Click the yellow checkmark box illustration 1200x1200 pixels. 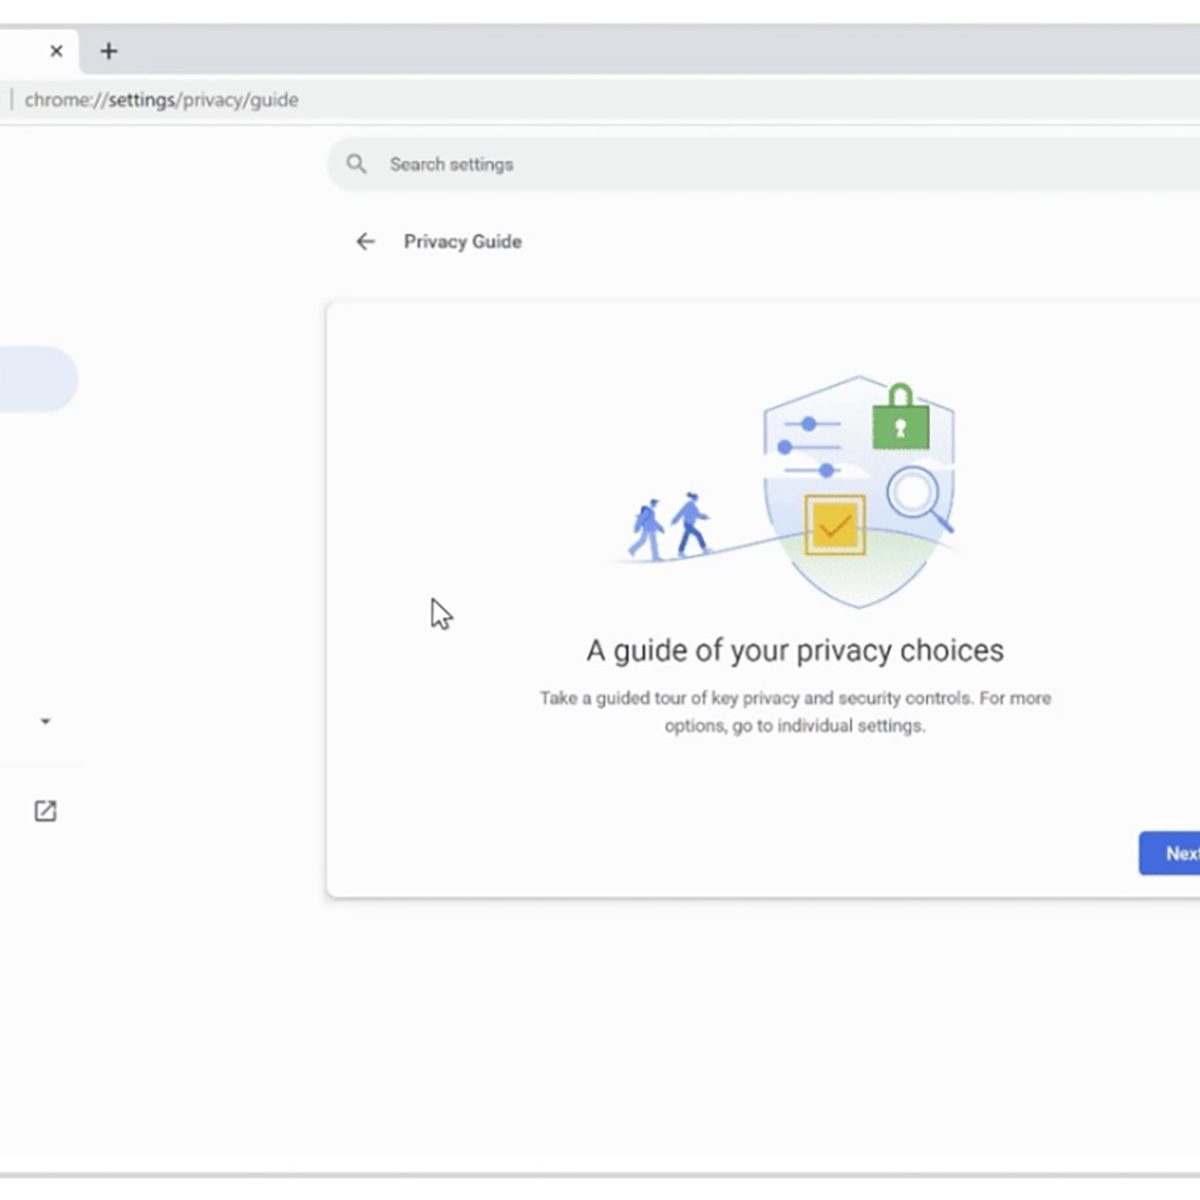click(834, 525)
